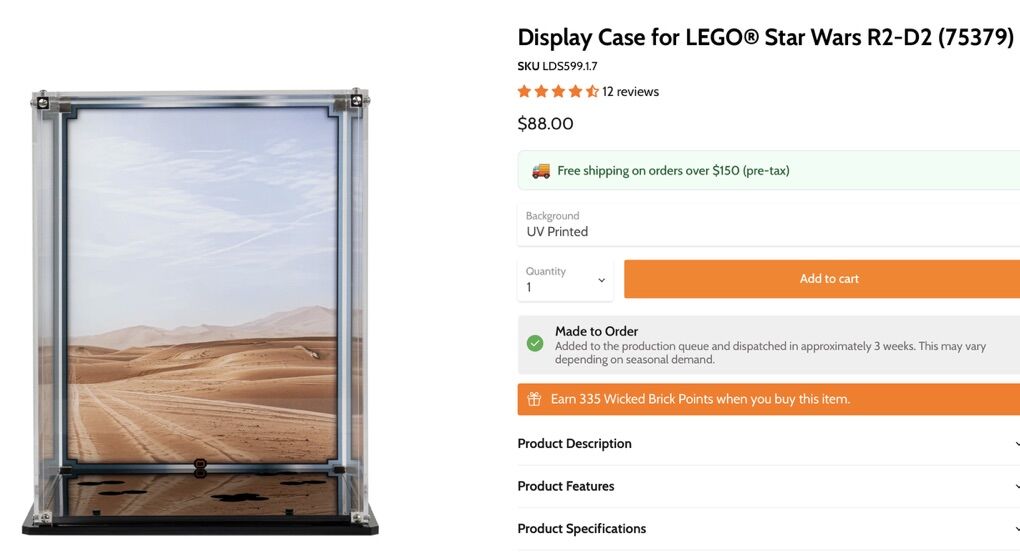Expand the Product Description section
This screenshot has height=554, width=1020.
(574, 444)
